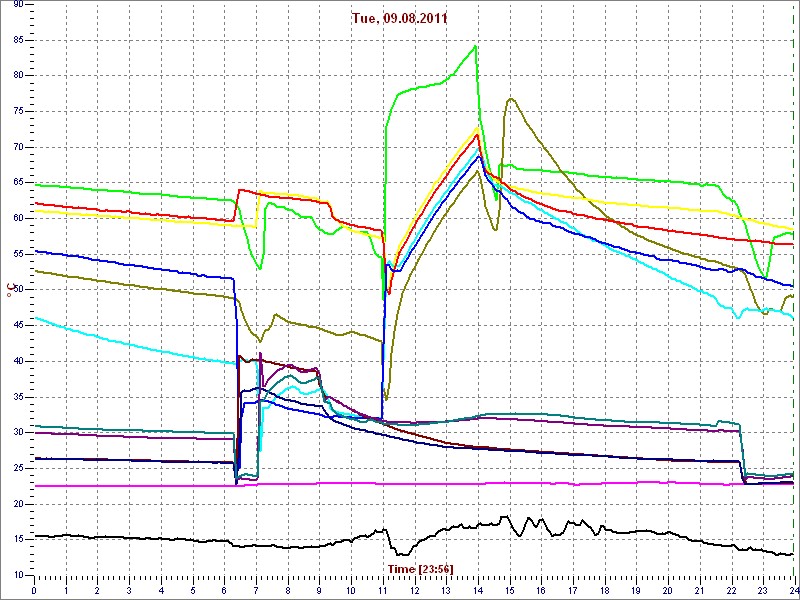The width and height of the screenshot is (800, 600).
Task: Click the yellow curve's peak near 73°C
Action: coord(478,128)
